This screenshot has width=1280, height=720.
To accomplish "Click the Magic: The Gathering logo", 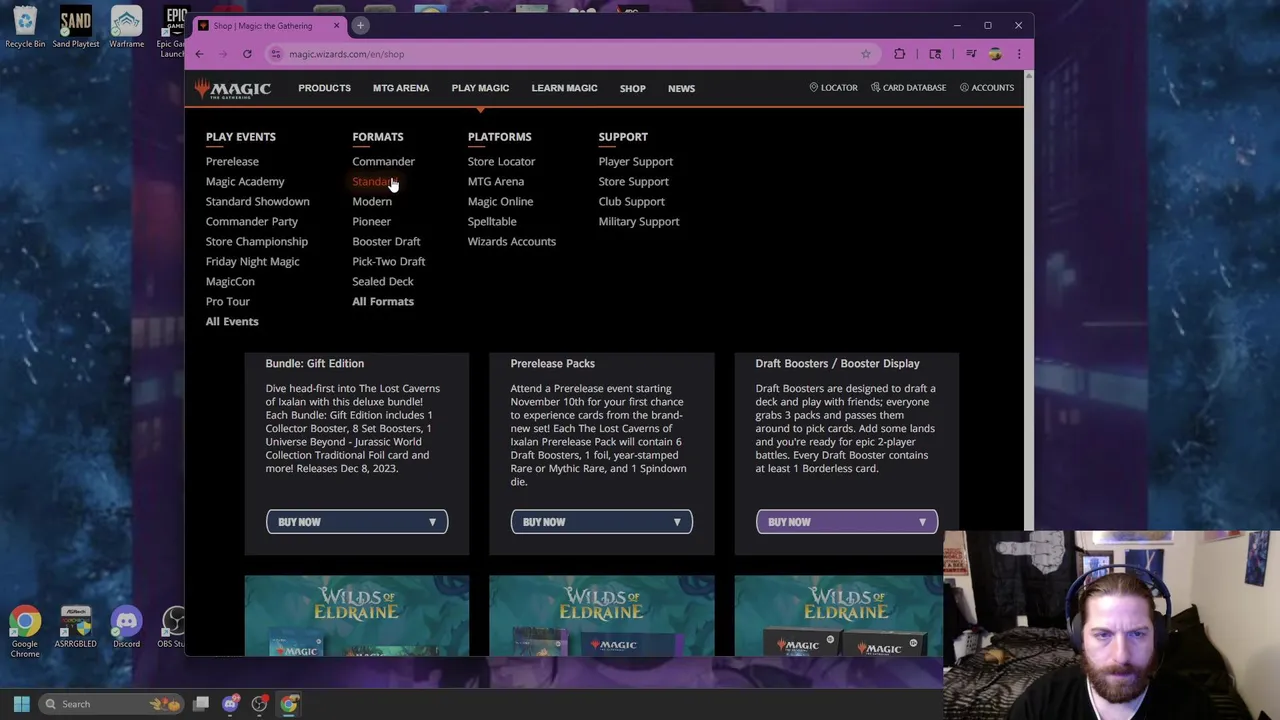I will 233,89.
